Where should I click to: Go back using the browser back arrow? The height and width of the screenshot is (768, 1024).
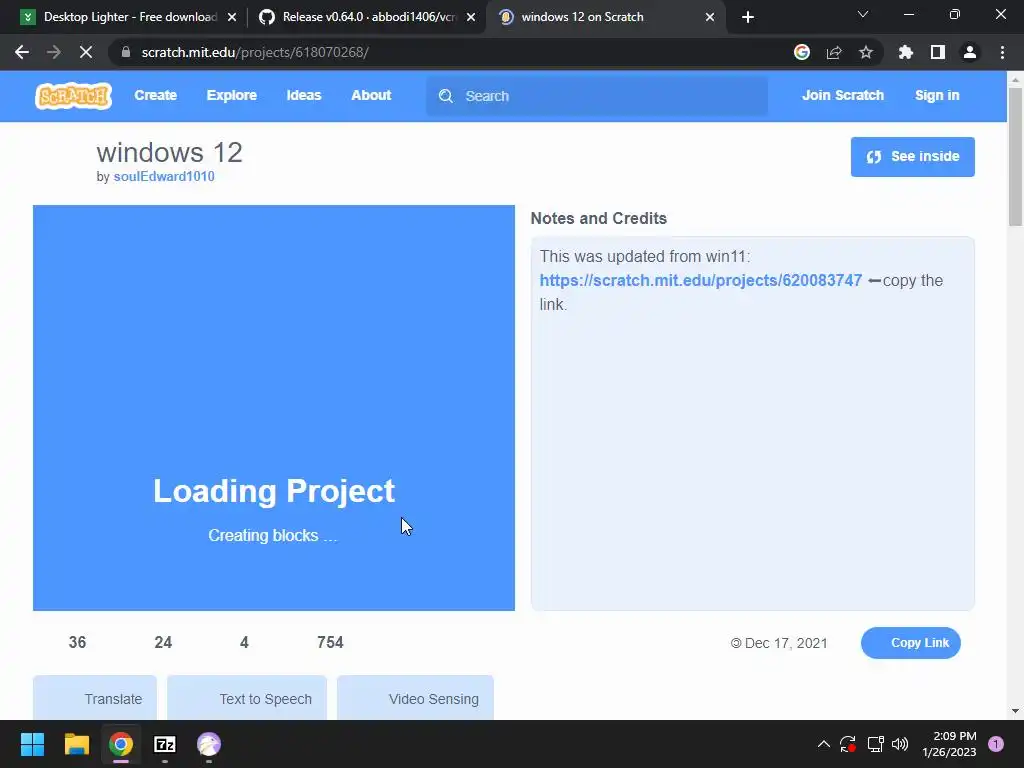coord(22,52)
